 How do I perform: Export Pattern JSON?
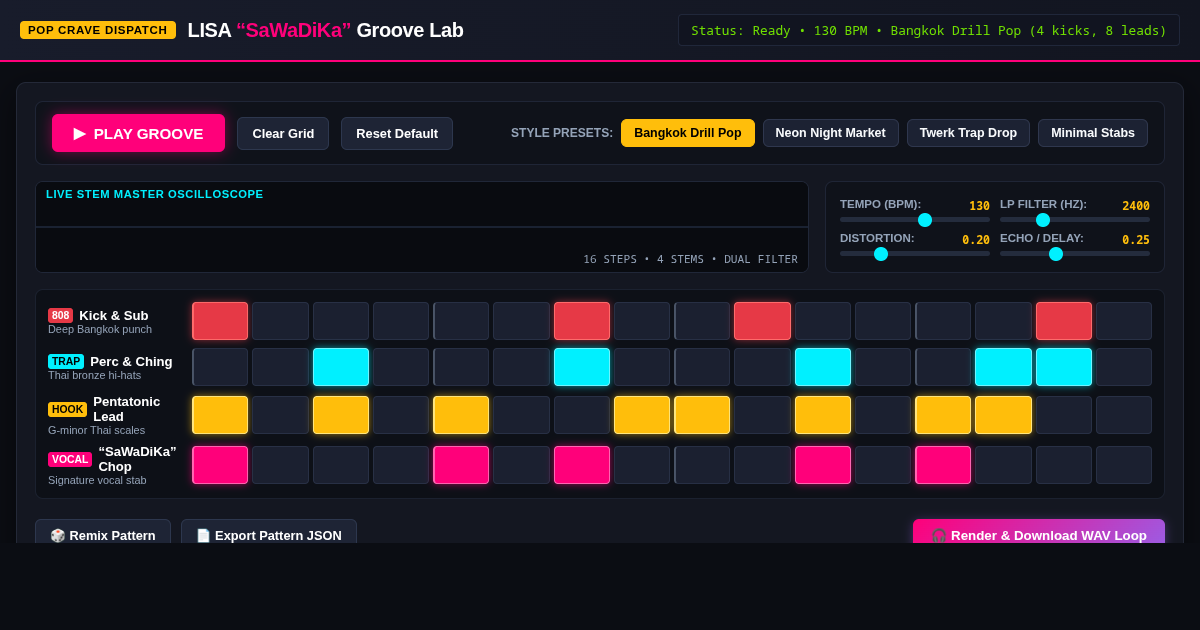[x=269, y=535]
